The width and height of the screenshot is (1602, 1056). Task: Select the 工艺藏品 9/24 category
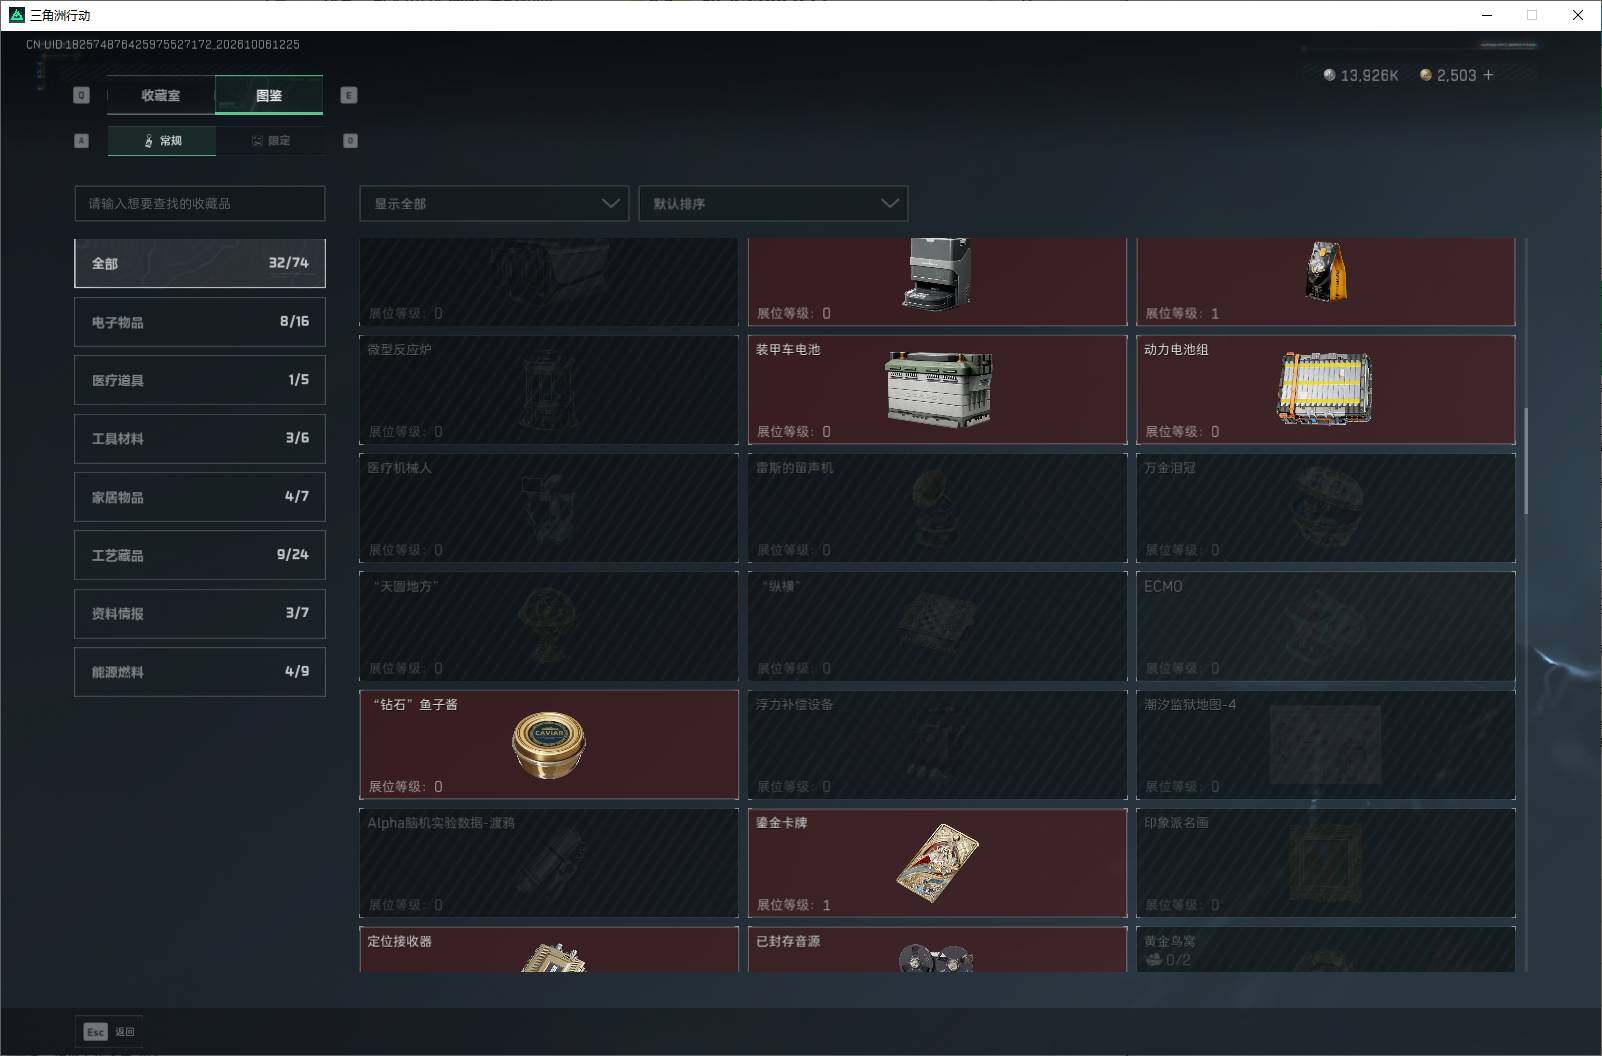point(200,555)
